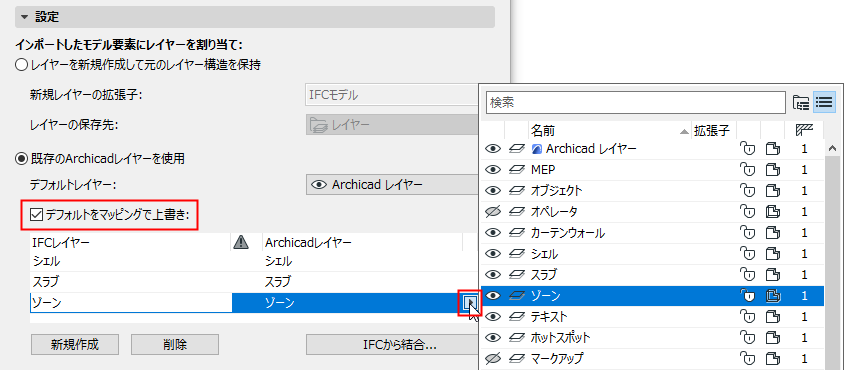Click the page icon for シェル layer
This screenshot has width=844, height=370.
pos(773,254)
